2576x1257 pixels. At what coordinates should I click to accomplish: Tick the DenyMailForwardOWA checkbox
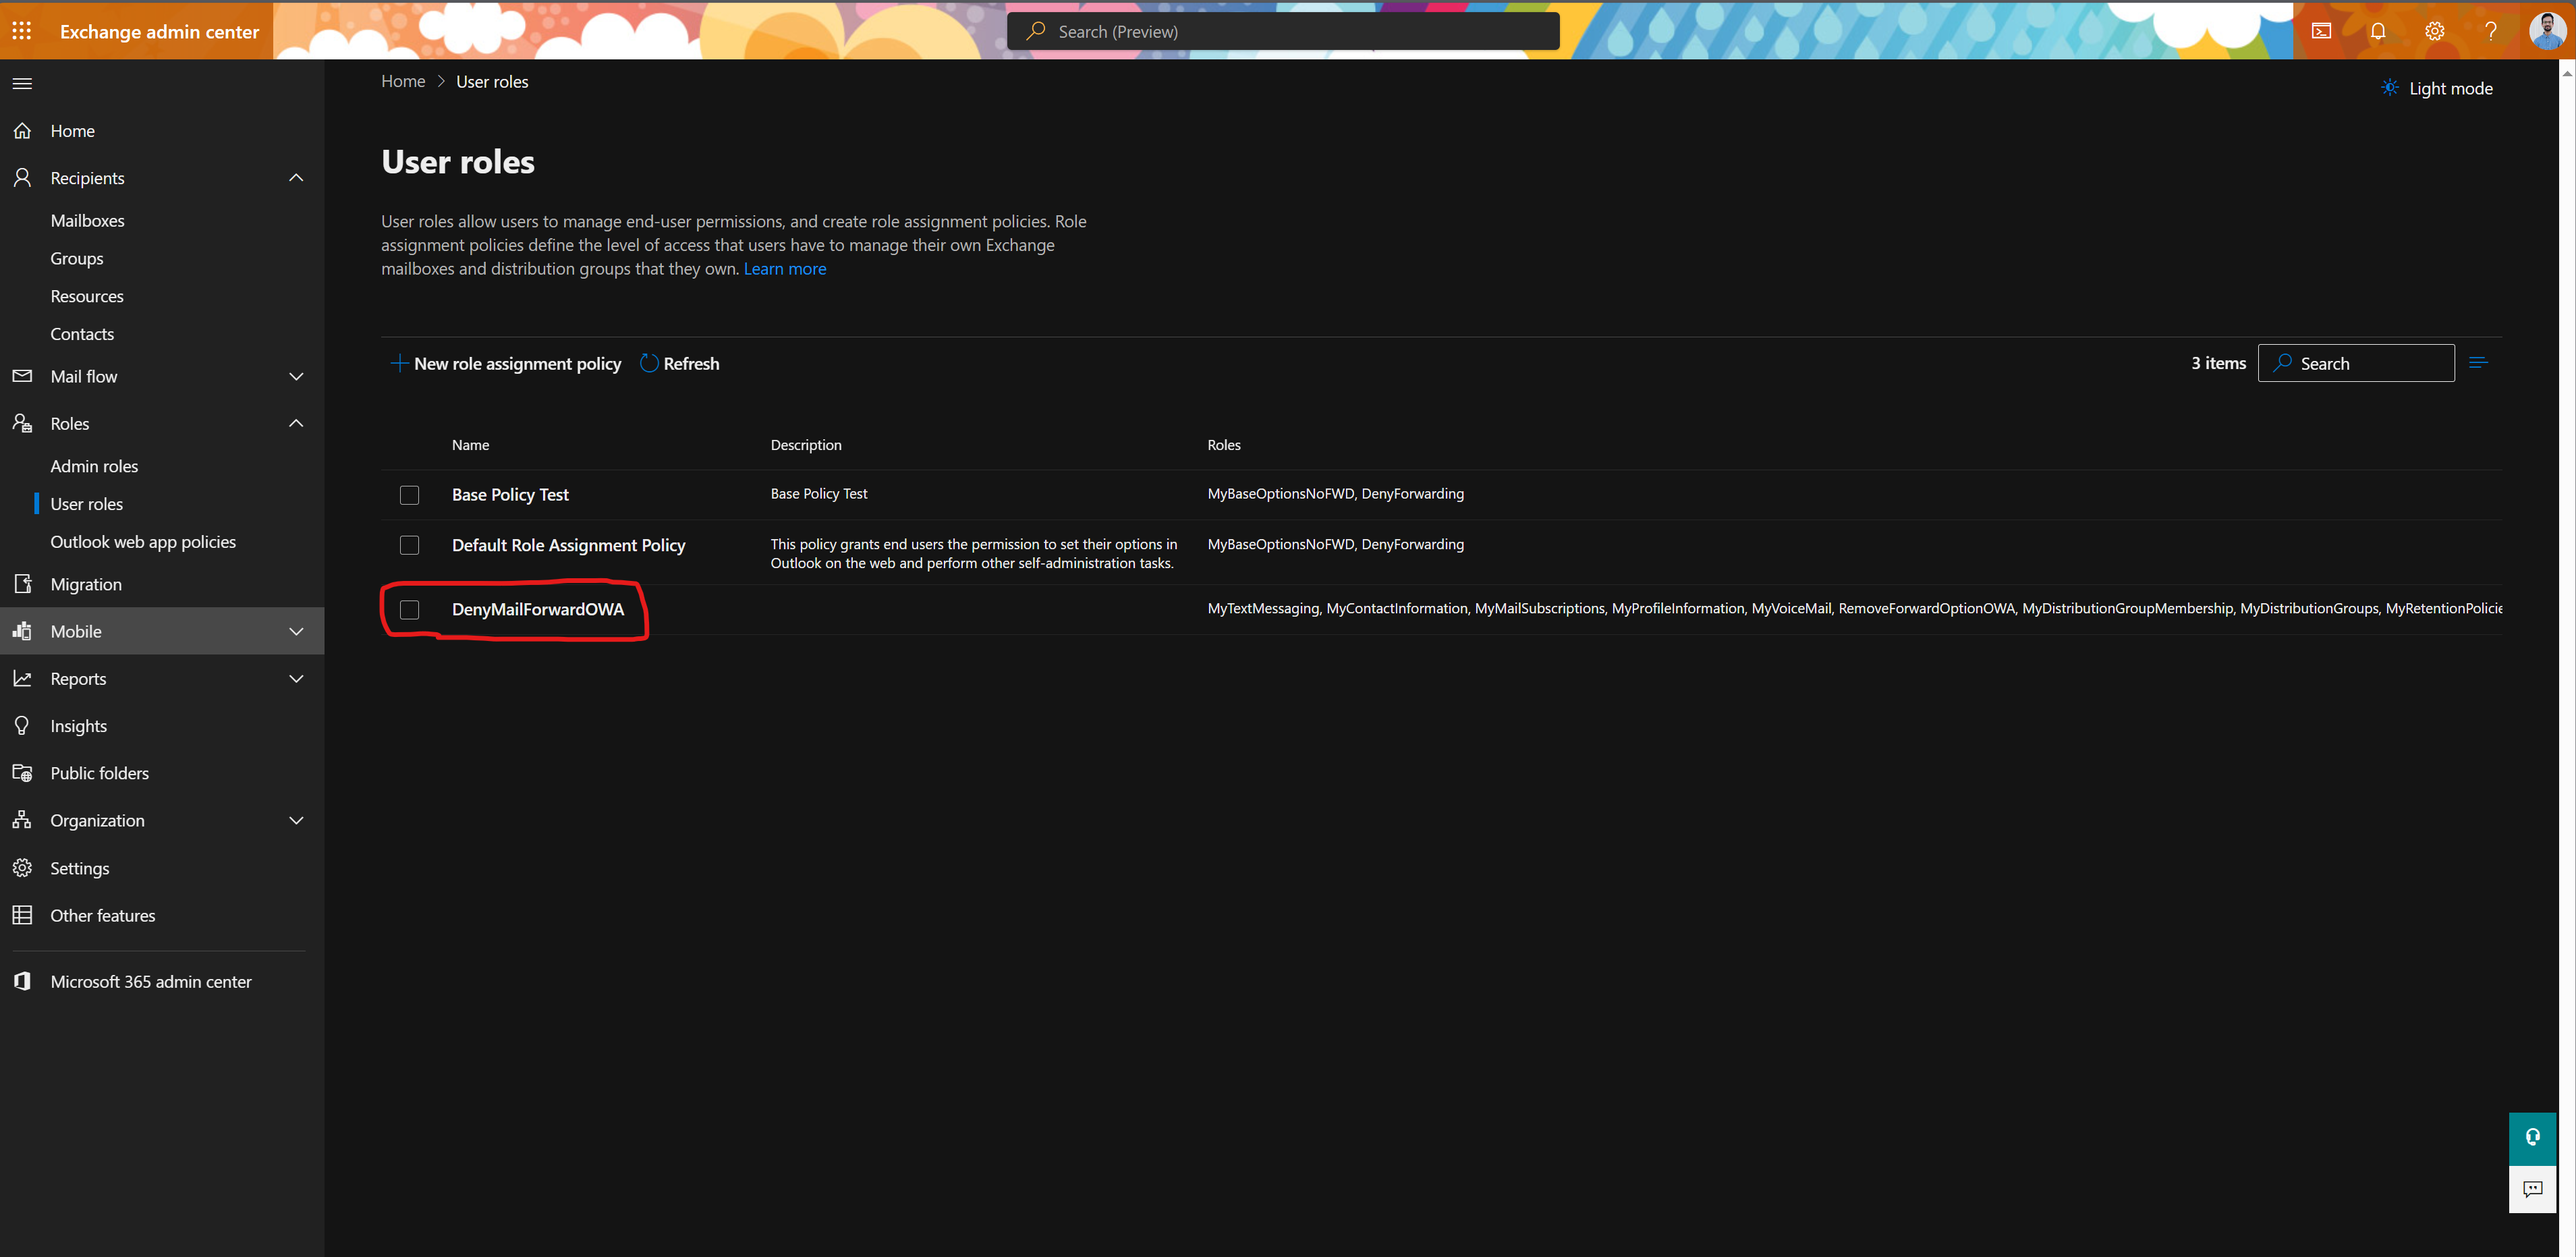tap(409, 610)
